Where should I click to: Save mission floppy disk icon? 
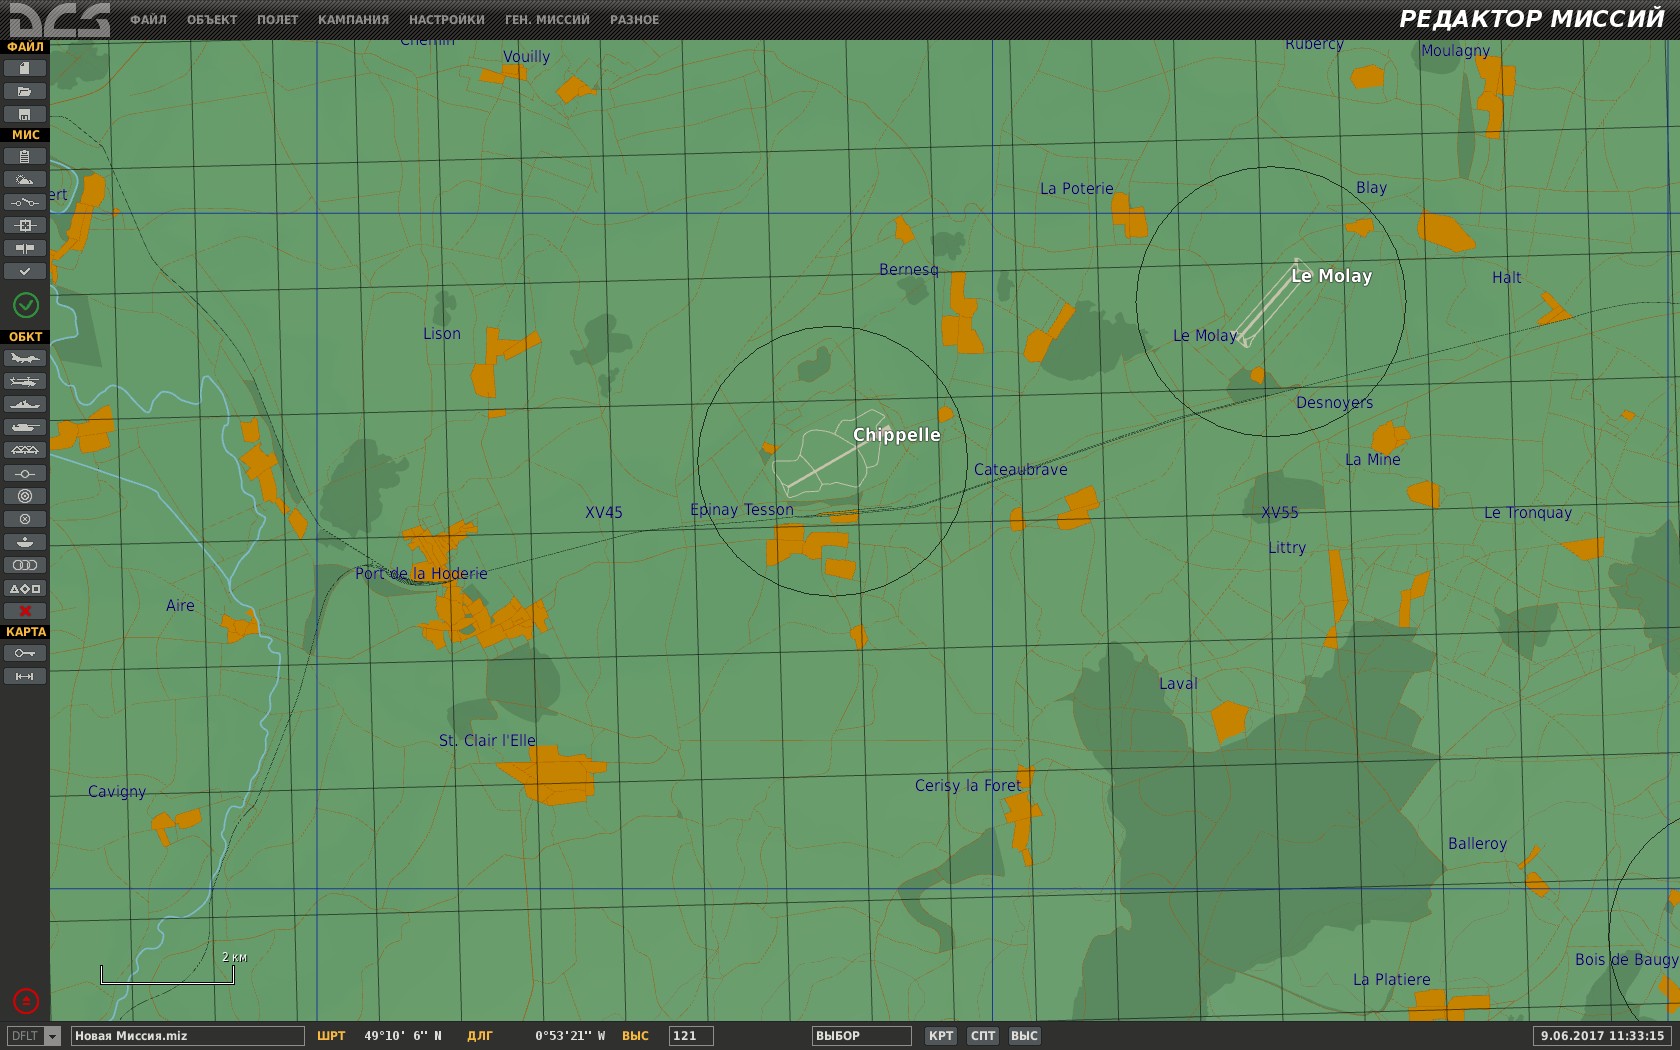pyautogui.click(x=25, y=114)
